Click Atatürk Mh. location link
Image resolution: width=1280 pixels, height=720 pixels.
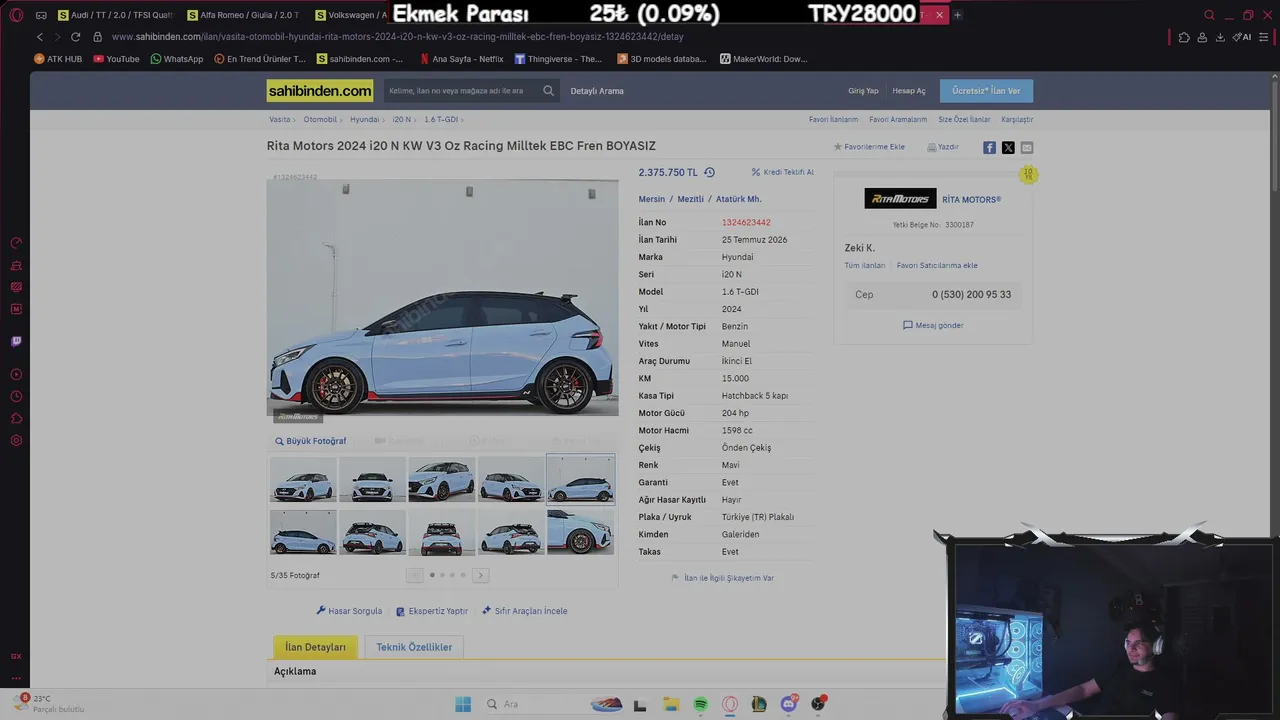point(739,199)
